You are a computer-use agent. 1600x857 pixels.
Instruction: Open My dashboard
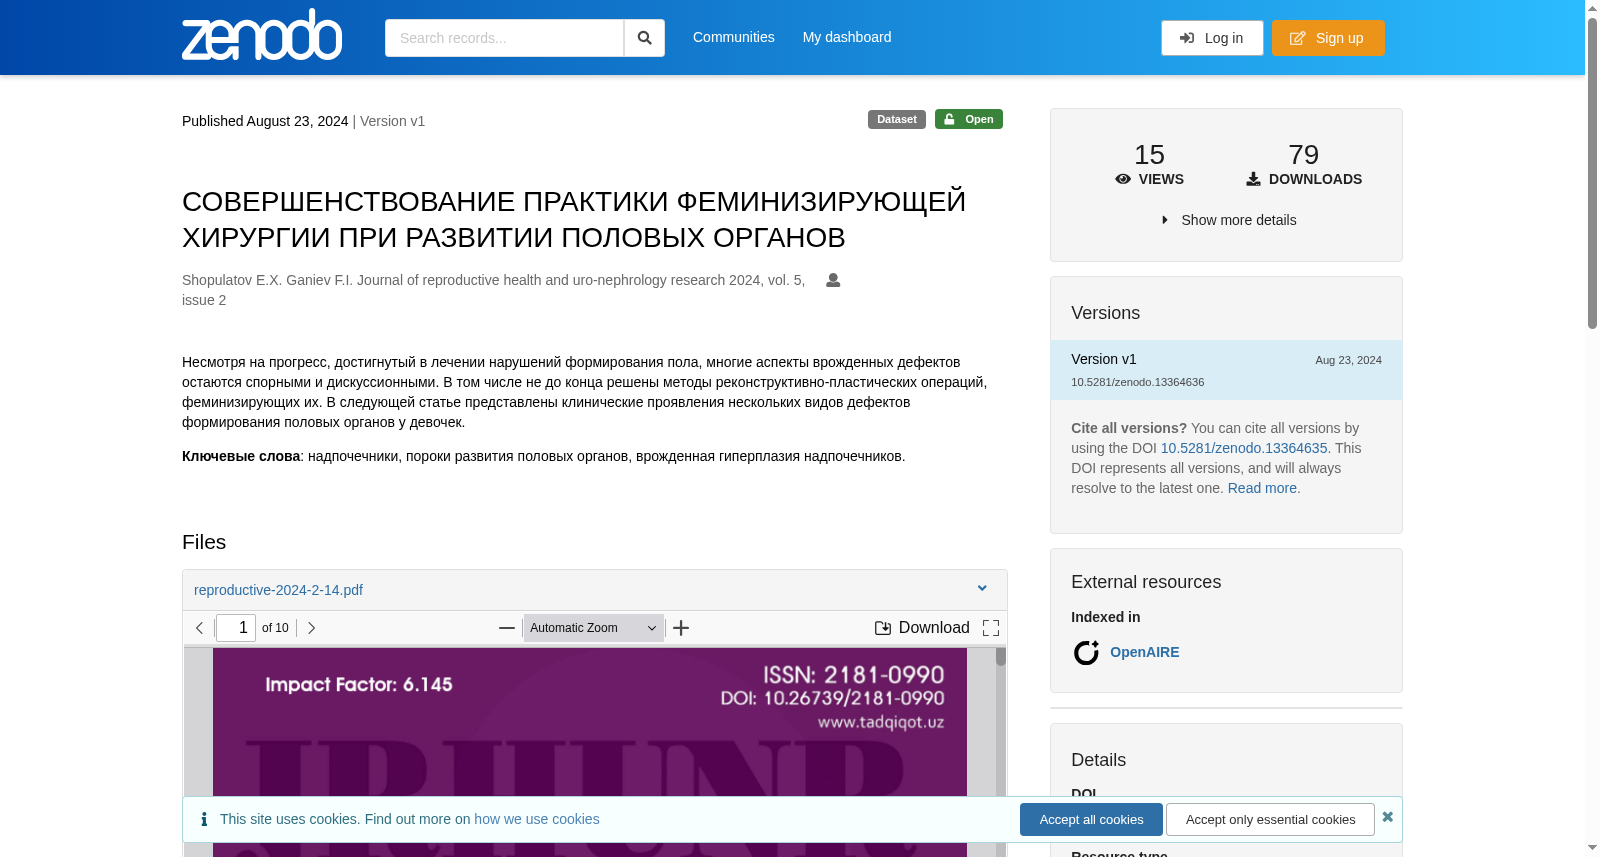(x=847, y=37)
